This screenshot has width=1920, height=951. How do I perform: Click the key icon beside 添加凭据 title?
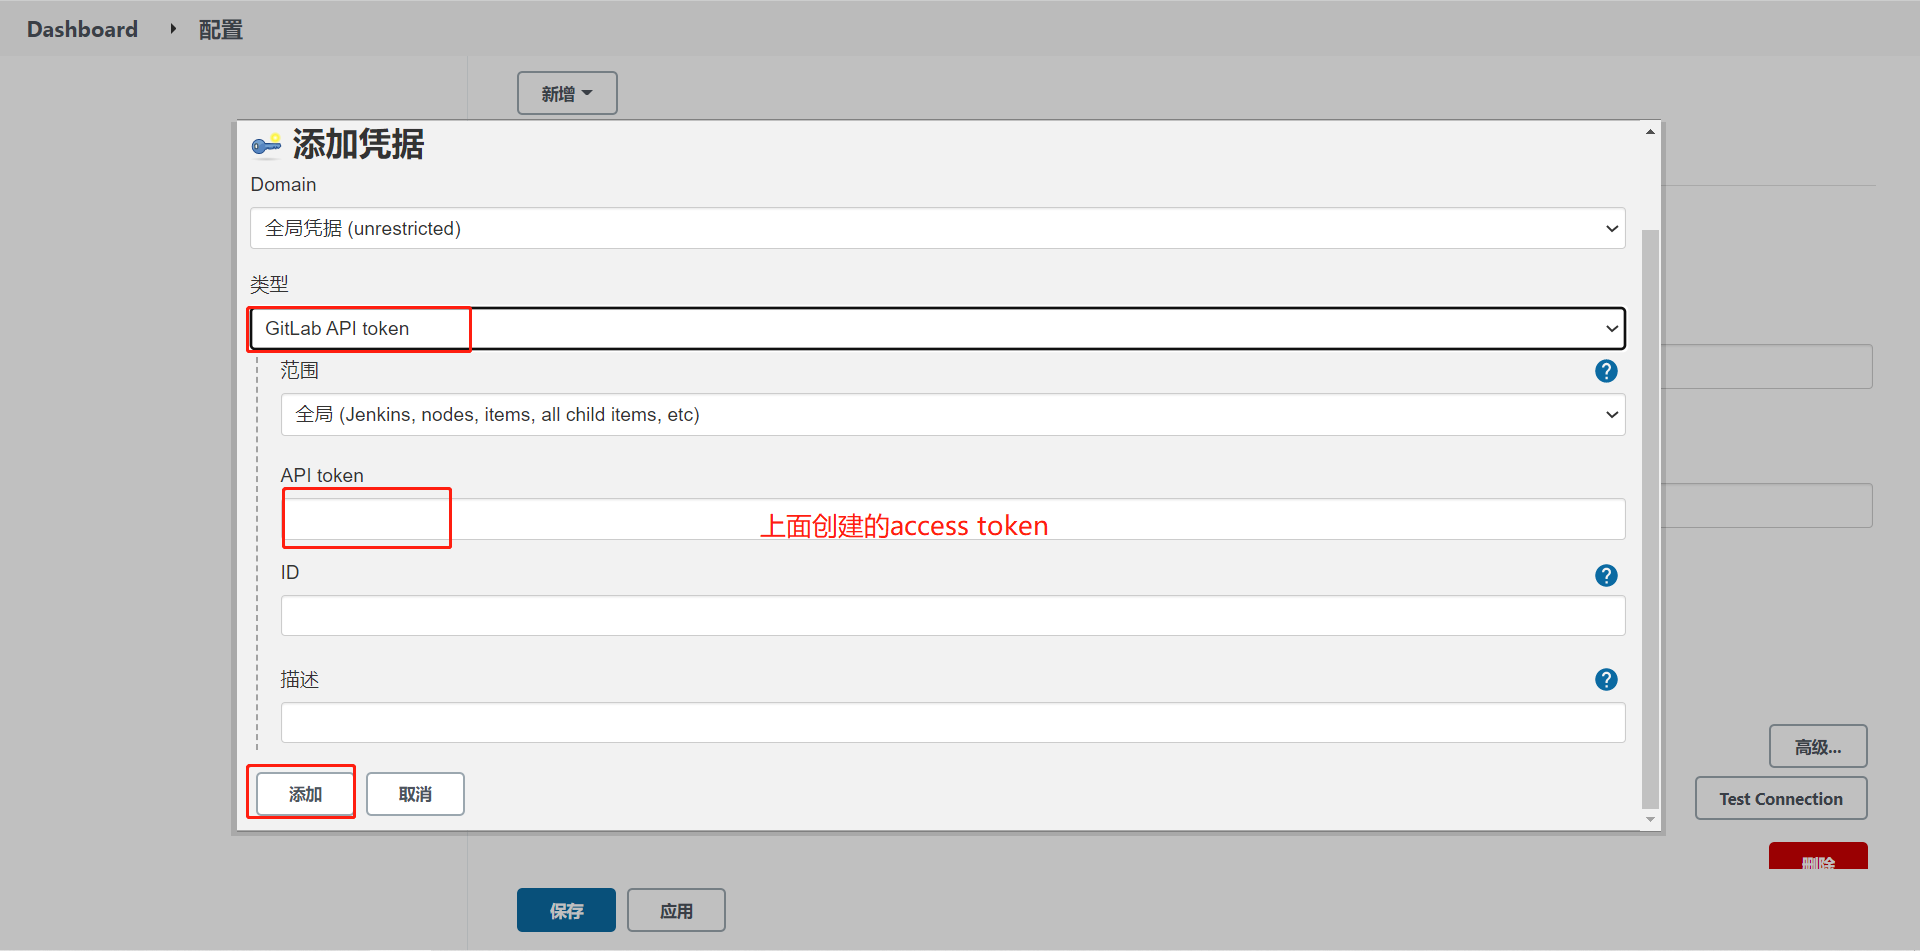(266, 146)
